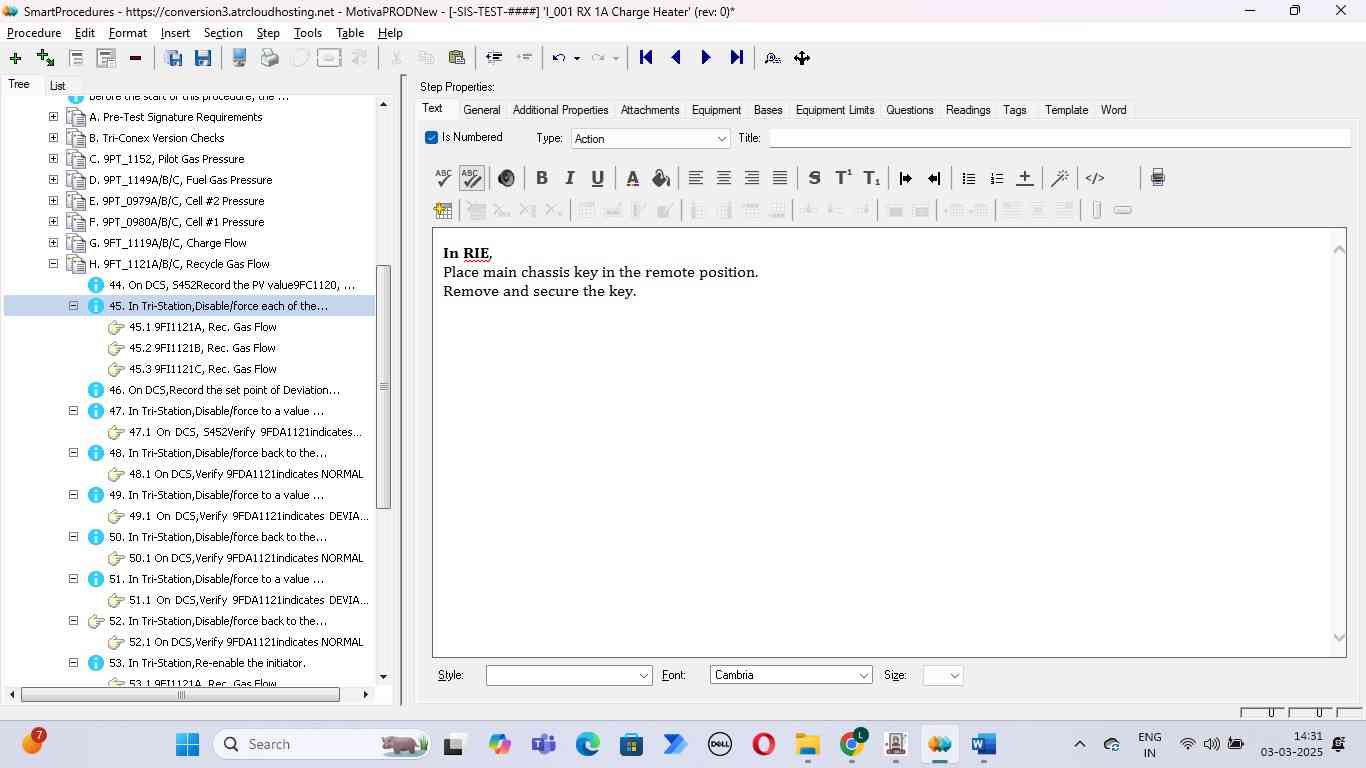The width and height of the screenshot is (1366, 768).
Task: Open the undo history dropdown arrow
Action: (577, 59)
